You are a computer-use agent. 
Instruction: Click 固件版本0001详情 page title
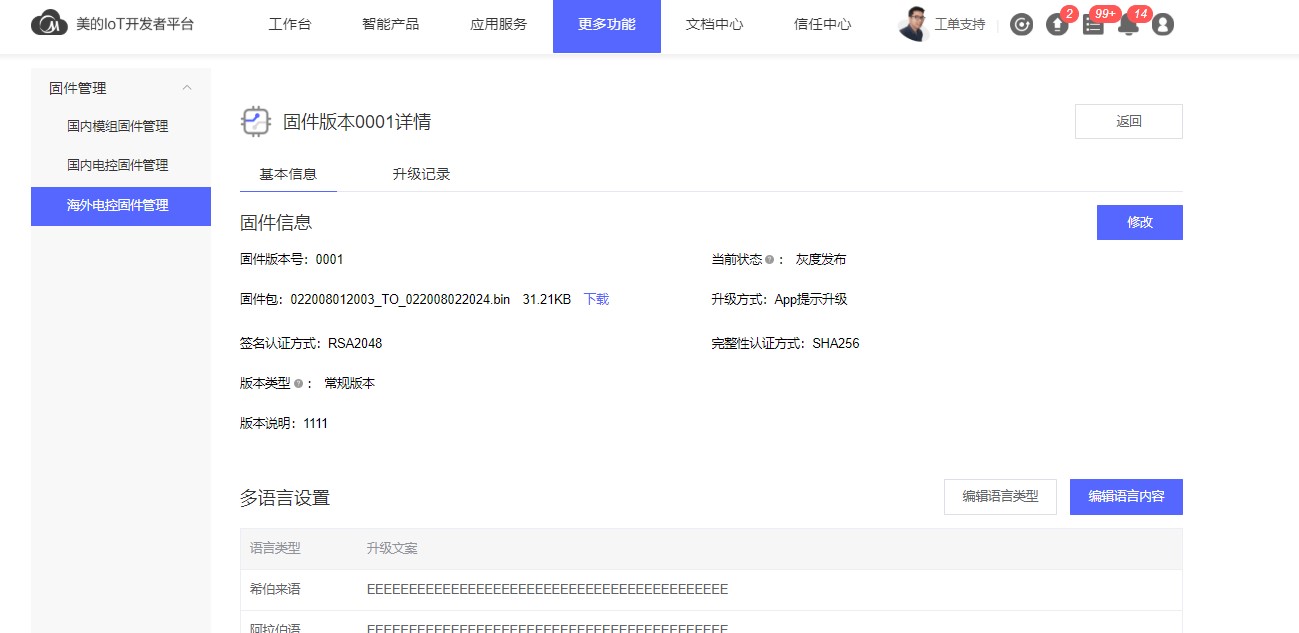(x=357, y=122)
